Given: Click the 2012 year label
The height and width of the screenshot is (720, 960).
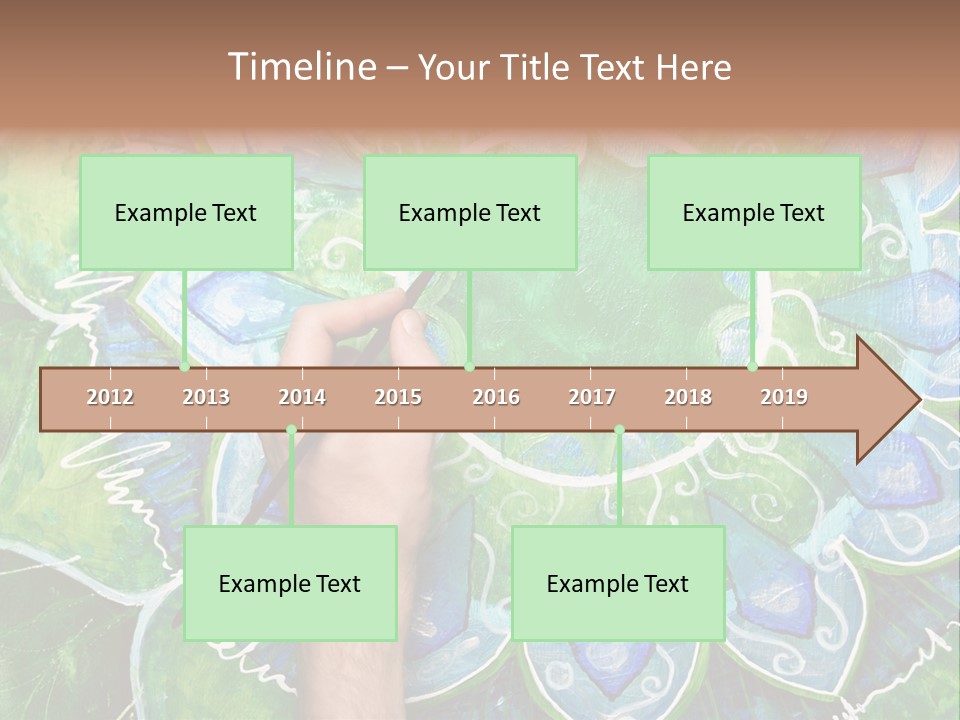Looking at the screenshot, I should pos(110,397).
